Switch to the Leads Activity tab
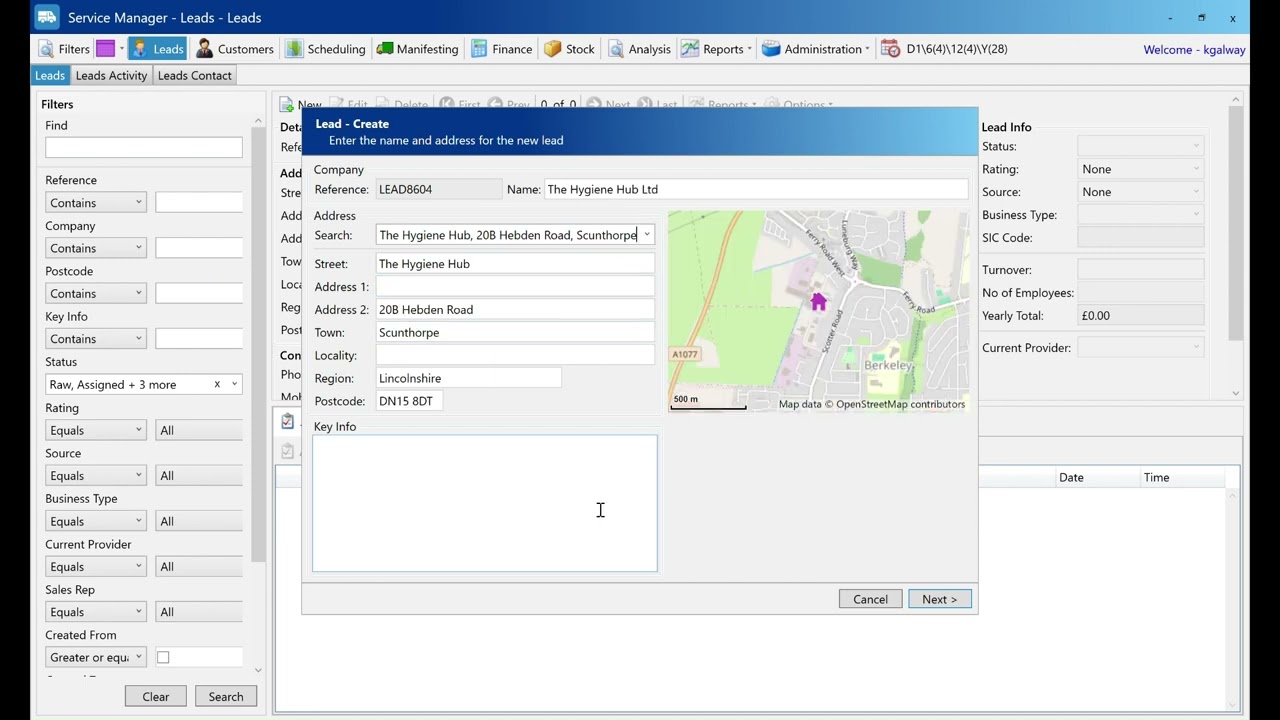The image size is (1280, 720). [111, 75]
